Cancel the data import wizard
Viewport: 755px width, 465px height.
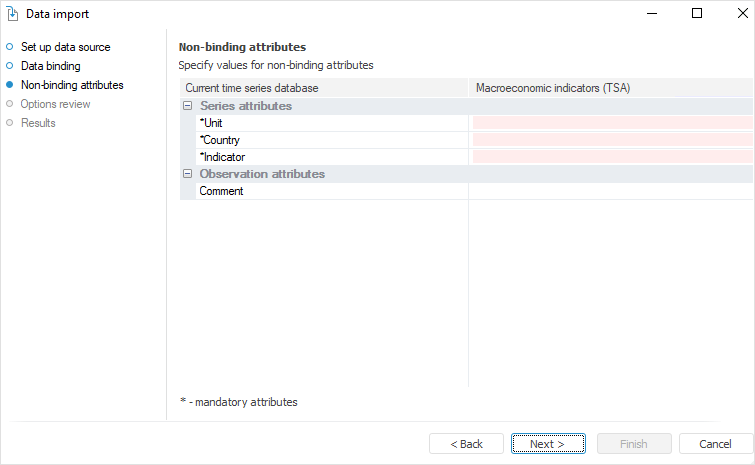715,444
